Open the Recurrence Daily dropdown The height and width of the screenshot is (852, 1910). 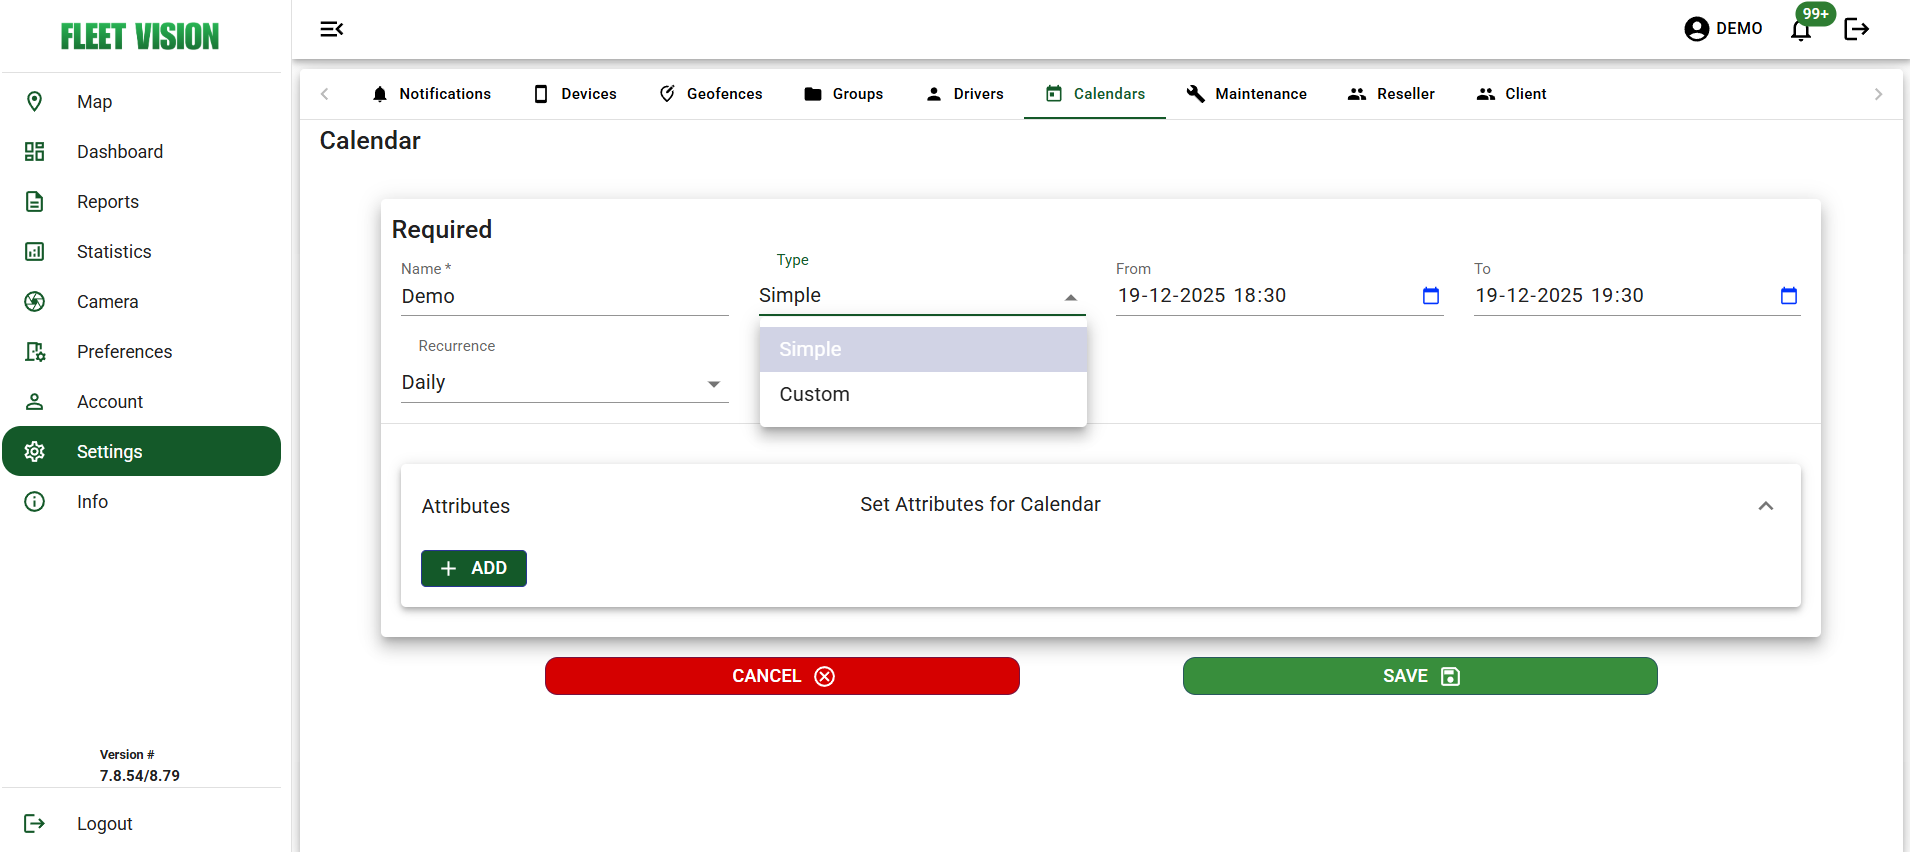click(565, 383)
